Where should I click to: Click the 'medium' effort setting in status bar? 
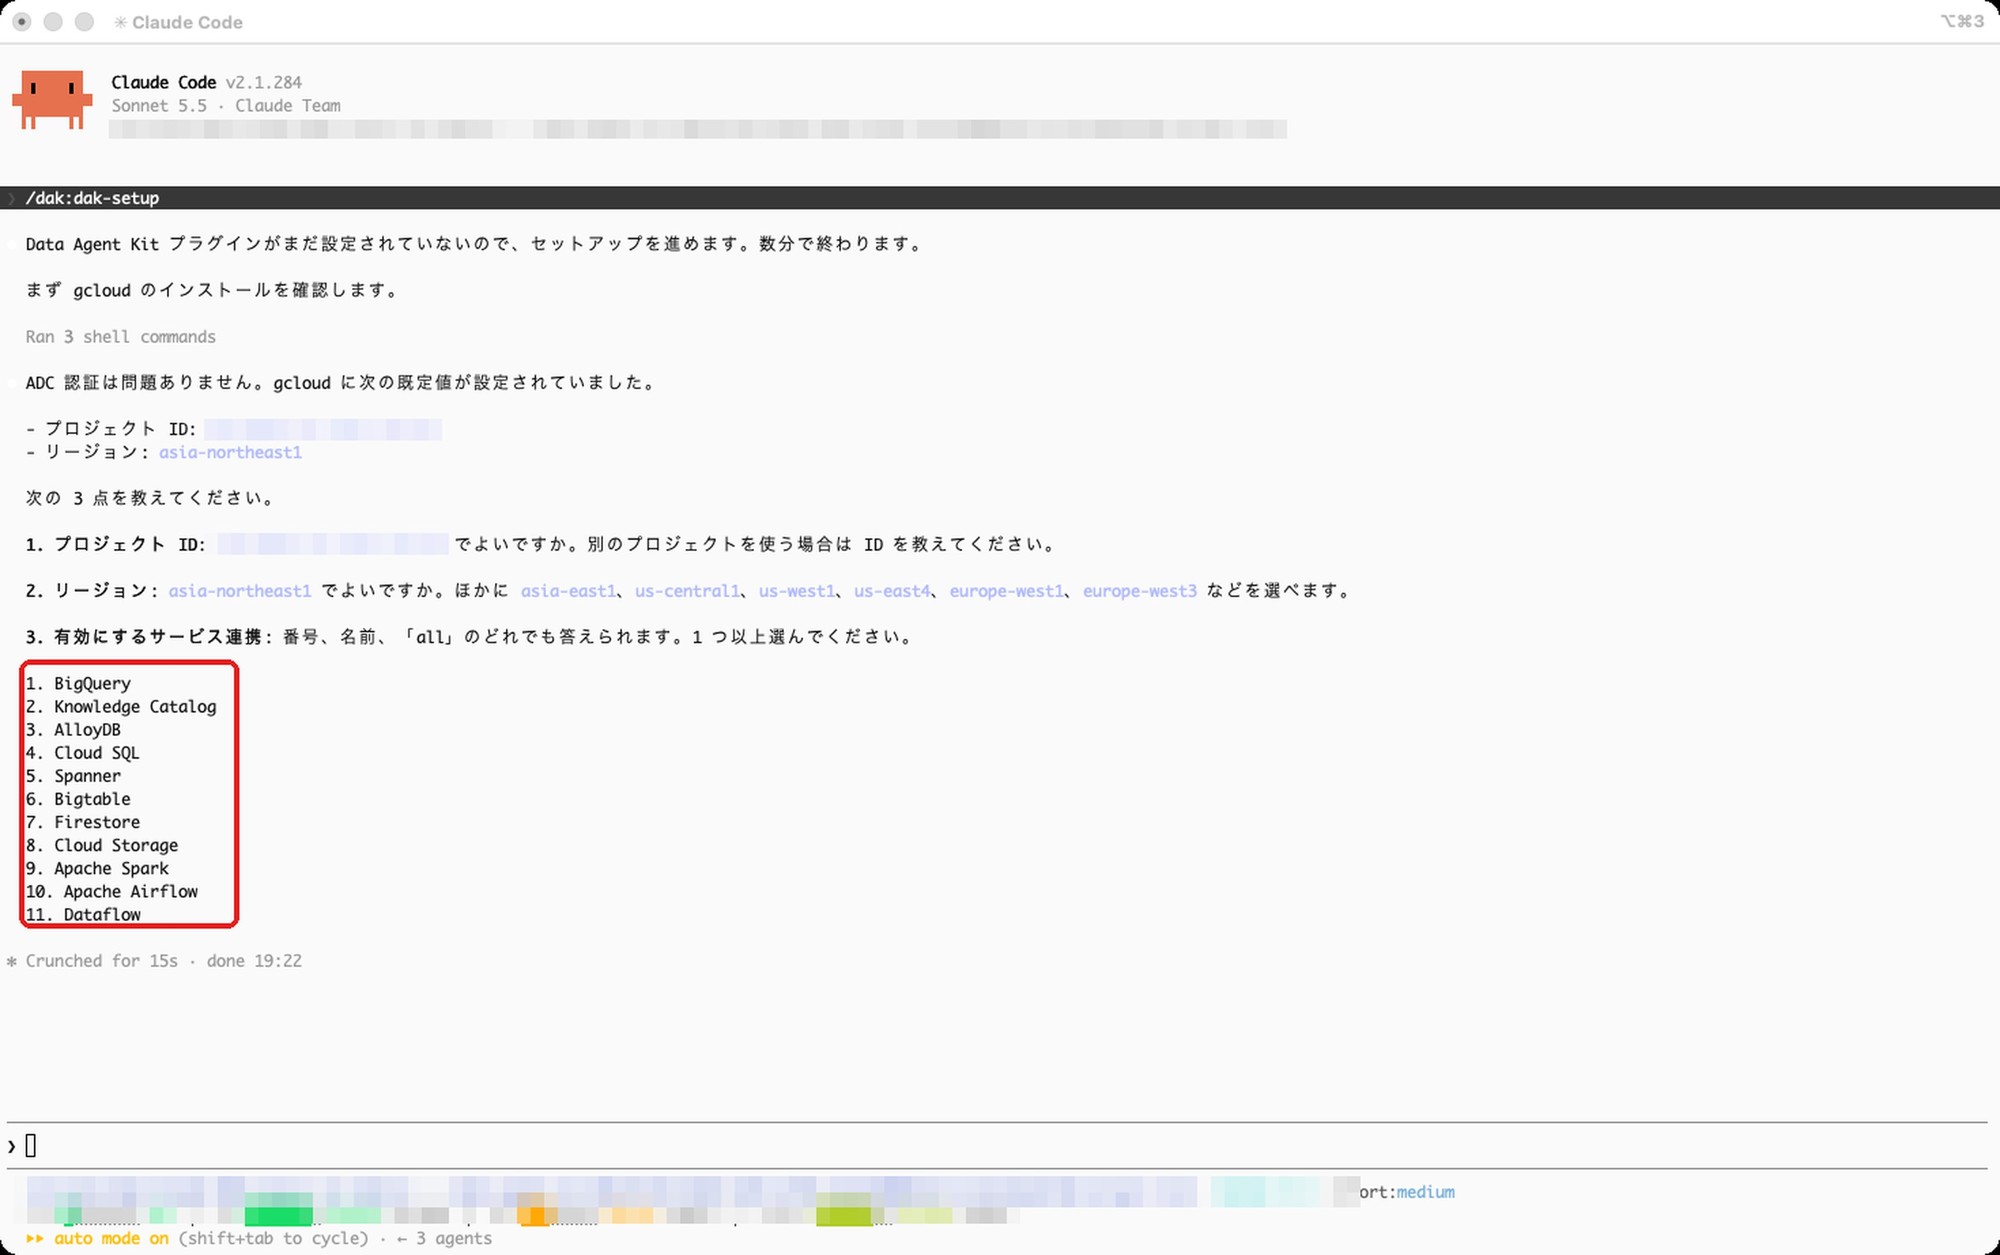click(x=1425, y=1192)
